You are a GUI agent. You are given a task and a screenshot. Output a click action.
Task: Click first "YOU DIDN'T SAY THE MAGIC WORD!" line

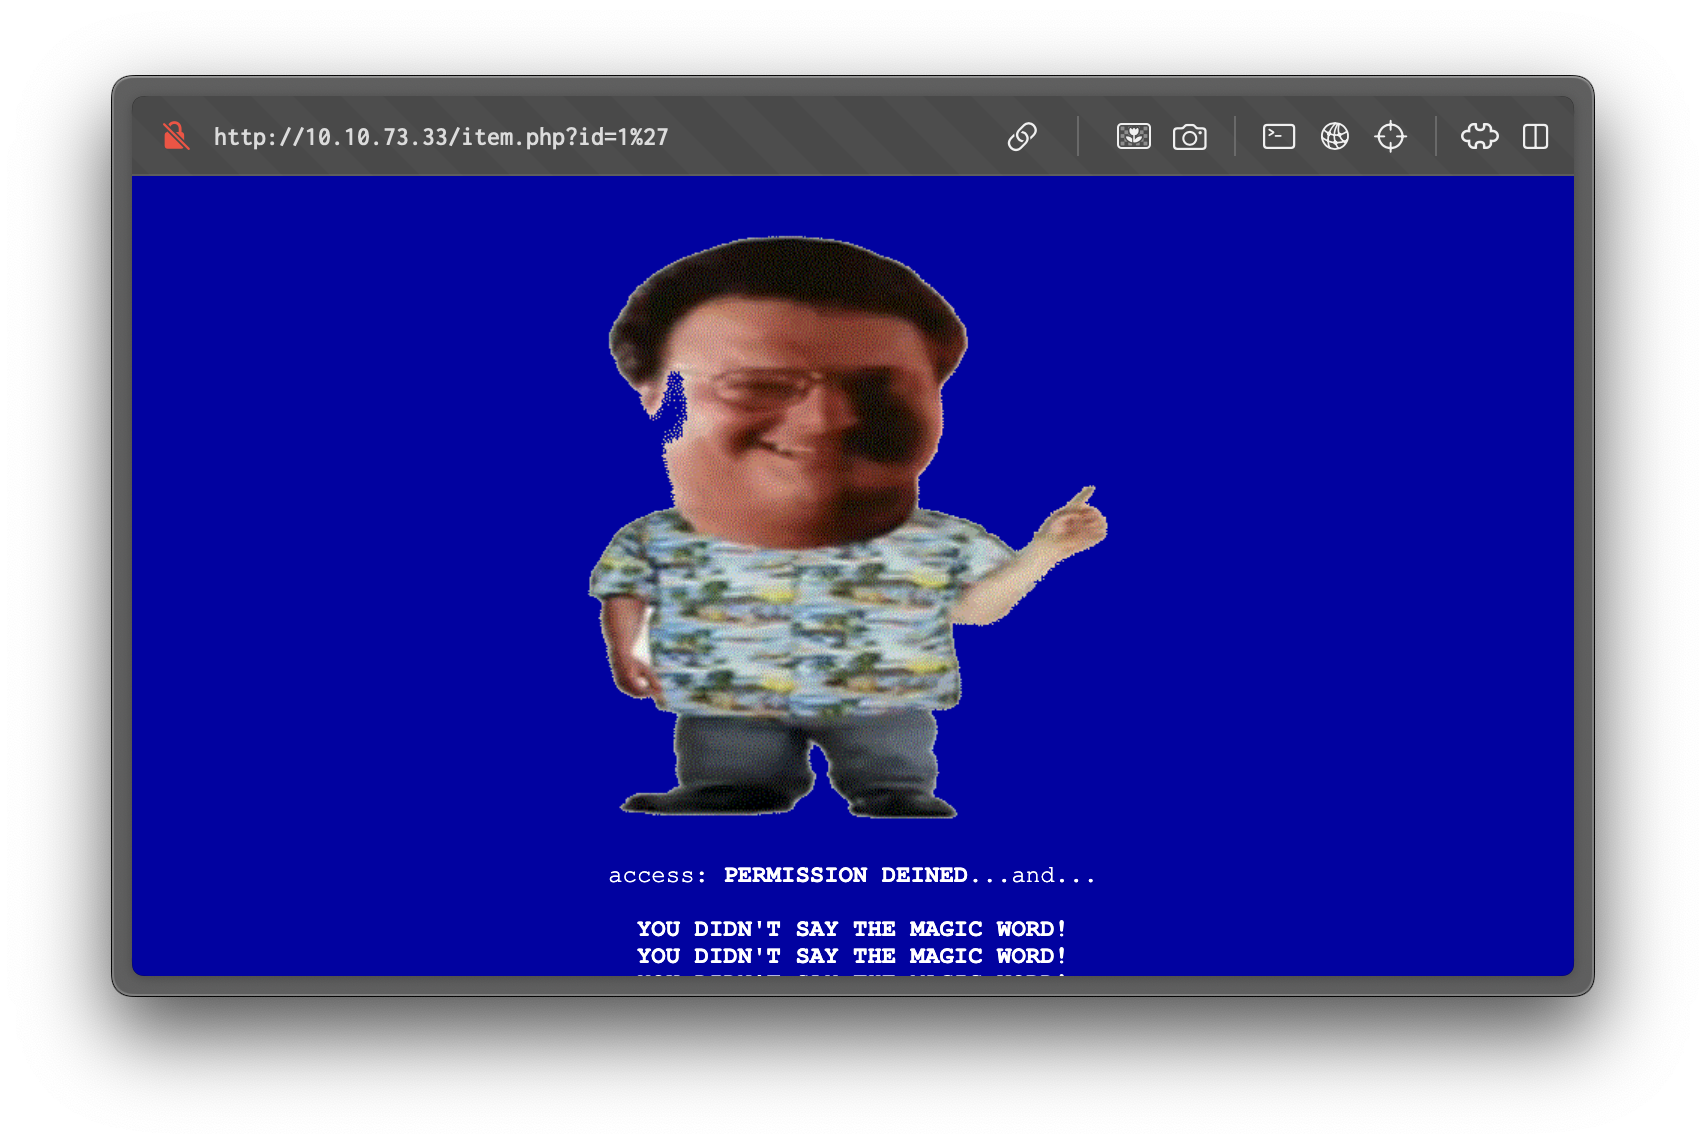pos(852,929)
